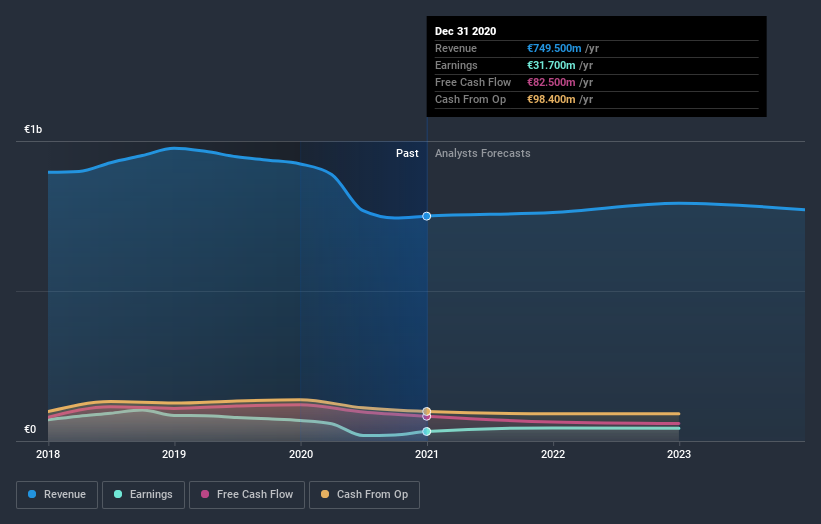Click the 2022 x-axis label
This screenshot has width=821, height=524.
coord(553,454)
